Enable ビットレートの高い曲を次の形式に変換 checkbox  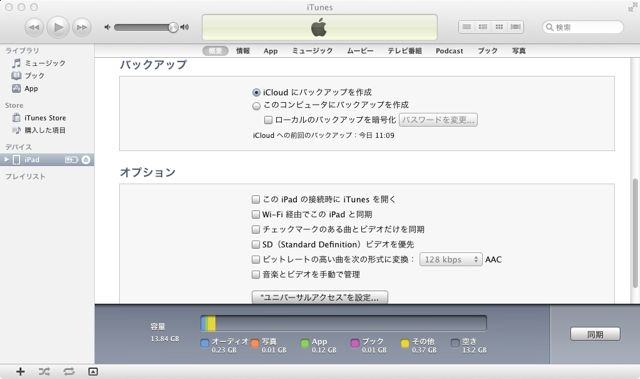pos(256,259)
